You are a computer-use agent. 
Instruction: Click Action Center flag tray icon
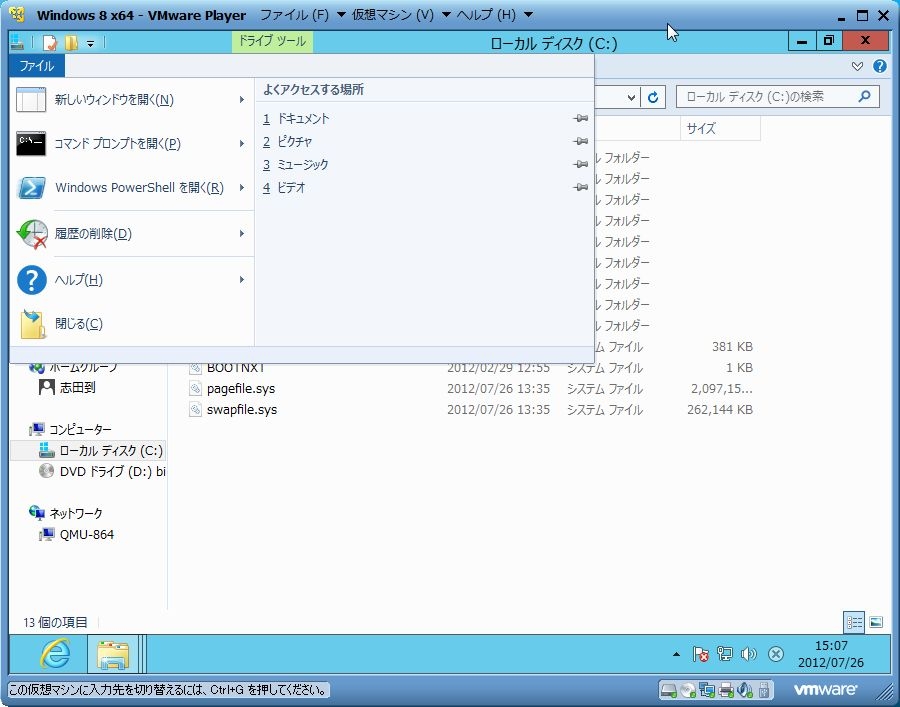[700, 654]
